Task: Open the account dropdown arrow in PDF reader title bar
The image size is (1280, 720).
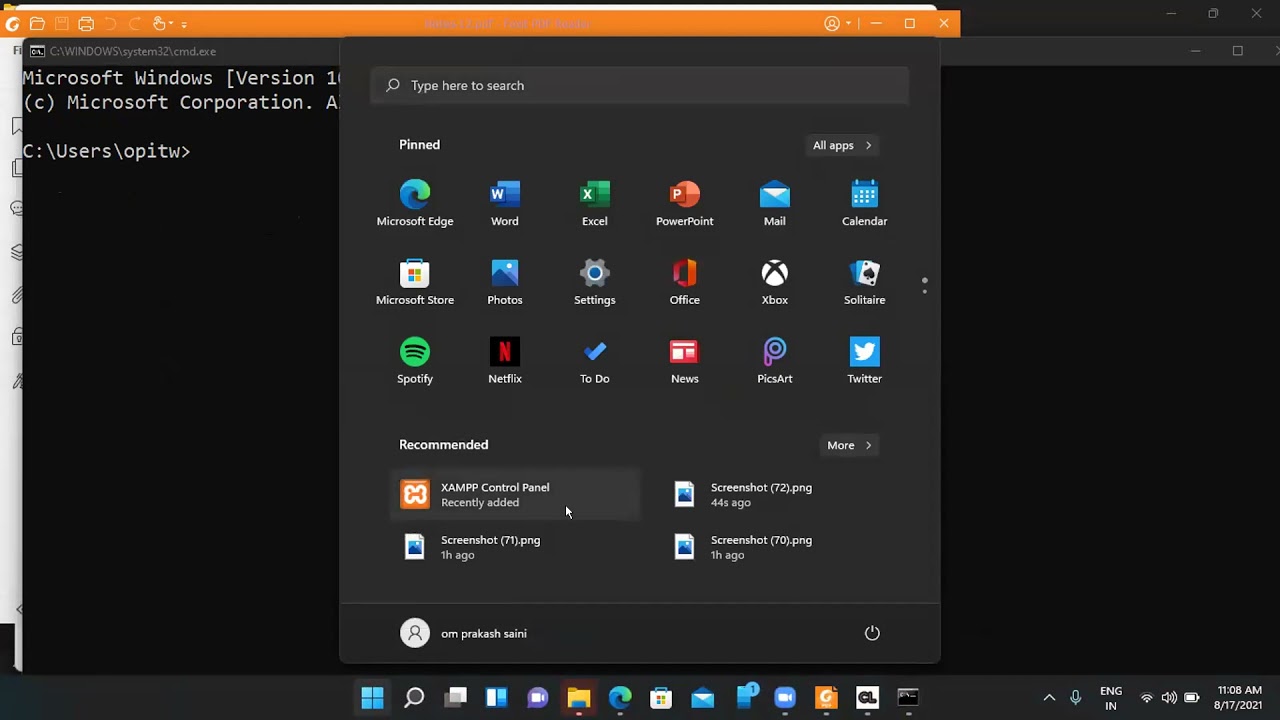Action: point(849,23)
